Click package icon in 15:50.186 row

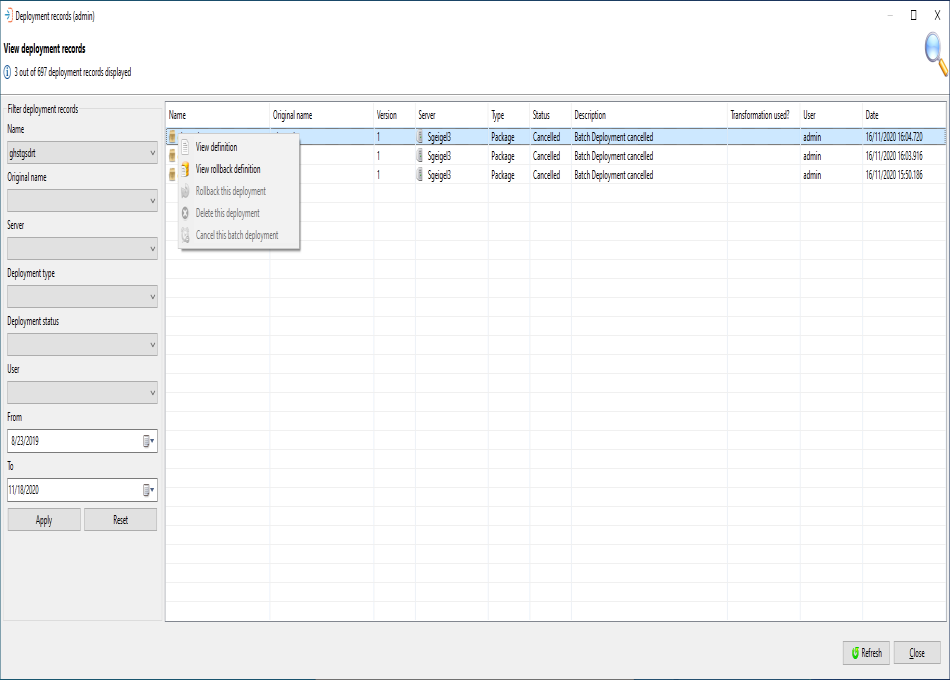(172, 175)
